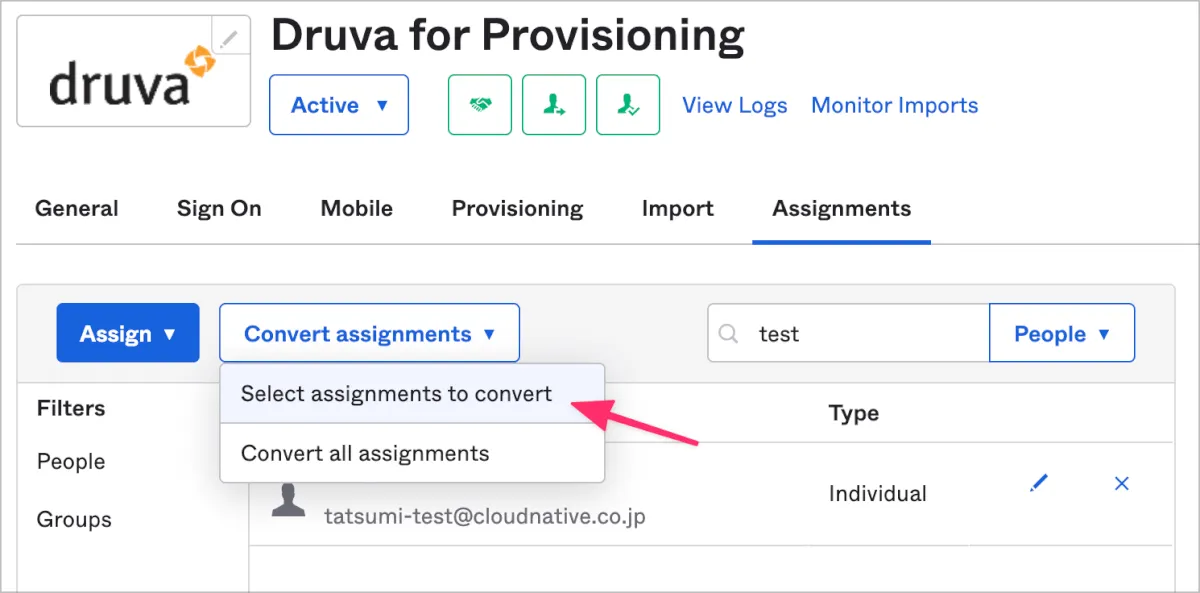Filter assignments by Groups

(x=74, y=520)
